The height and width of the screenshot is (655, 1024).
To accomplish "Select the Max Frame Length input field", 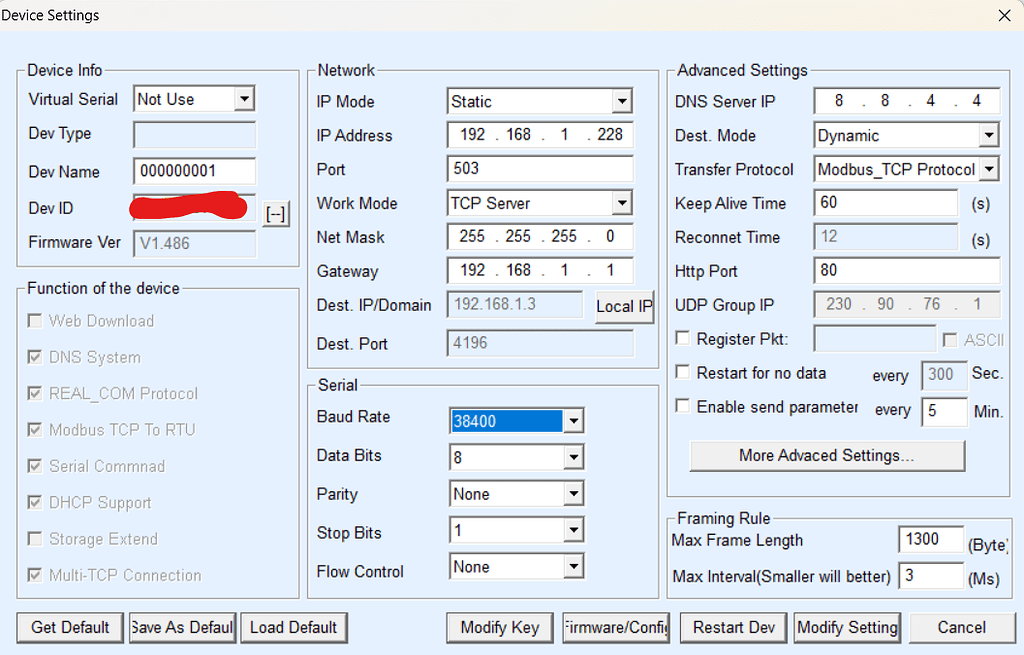I will [x=930, y=539].
